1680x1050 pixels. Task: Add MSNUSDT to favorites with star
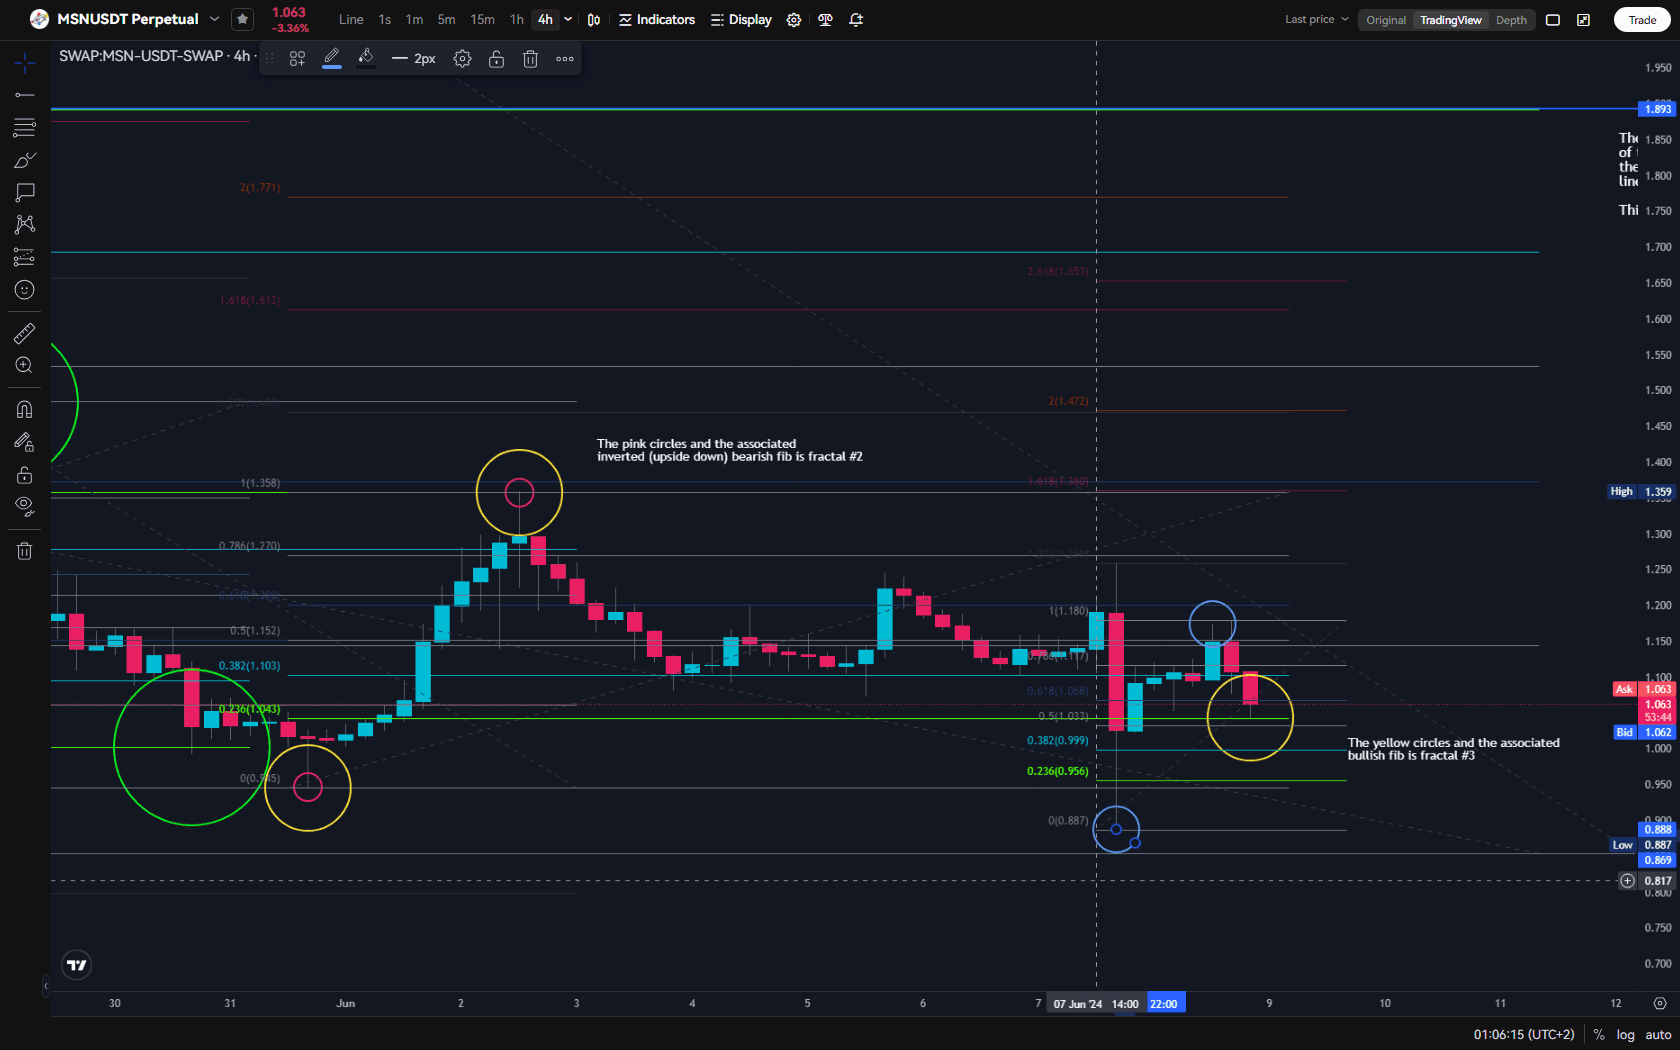(x=242, y=19)
